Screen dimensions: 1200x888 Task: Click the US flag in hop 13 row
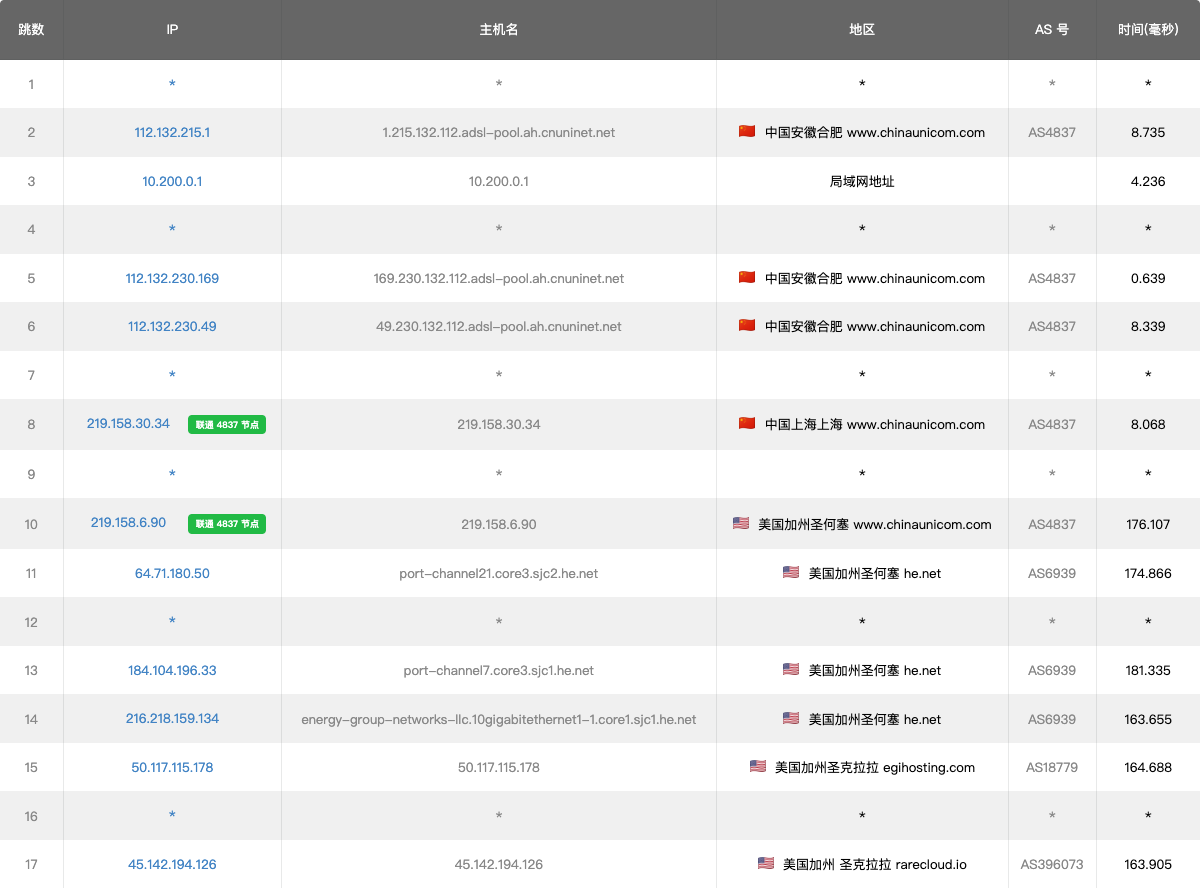[x=791, y=669]
